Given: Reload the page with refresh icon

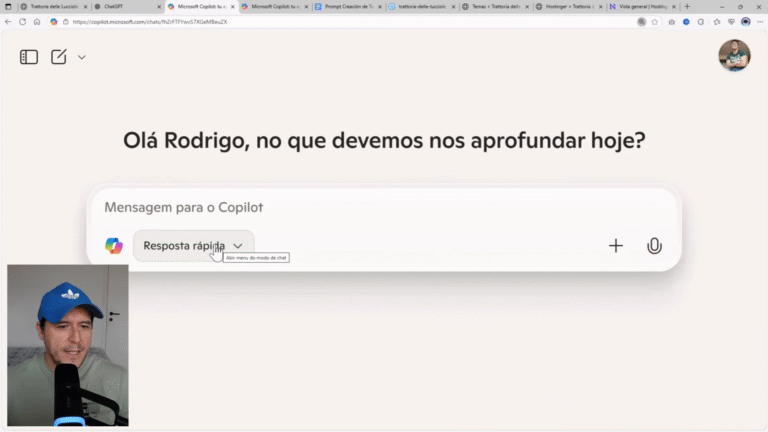Looking at the screenshot, I should (x=23, y=22).
